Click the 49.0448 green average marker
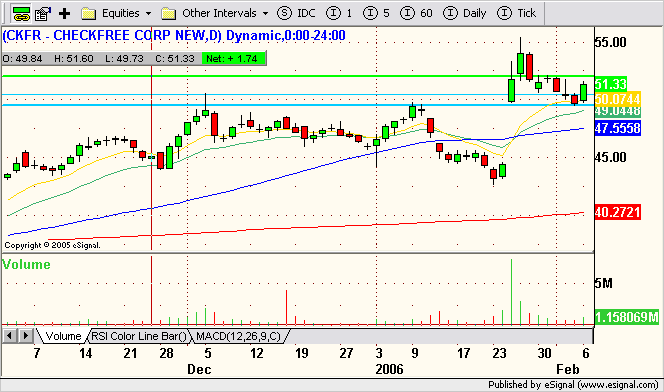Image resolution: width=664 pixels, height=392 pixels. point(617,111)
